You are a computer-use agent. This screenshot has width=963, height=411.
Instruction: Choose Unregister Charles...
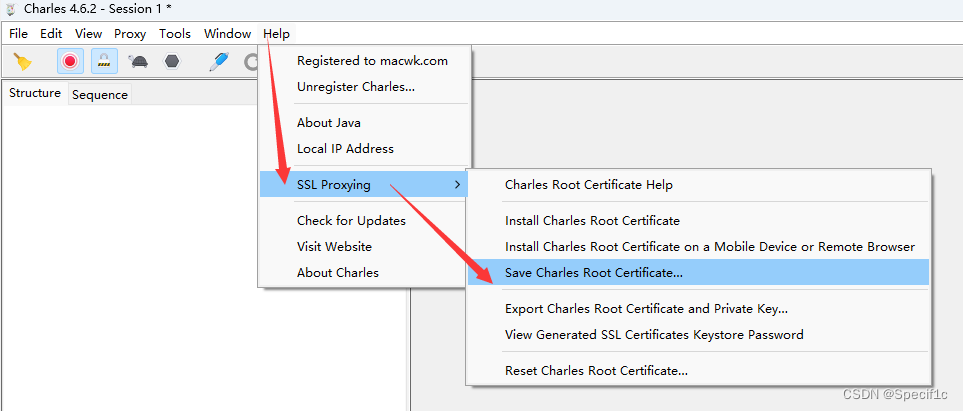coord(365,87)
